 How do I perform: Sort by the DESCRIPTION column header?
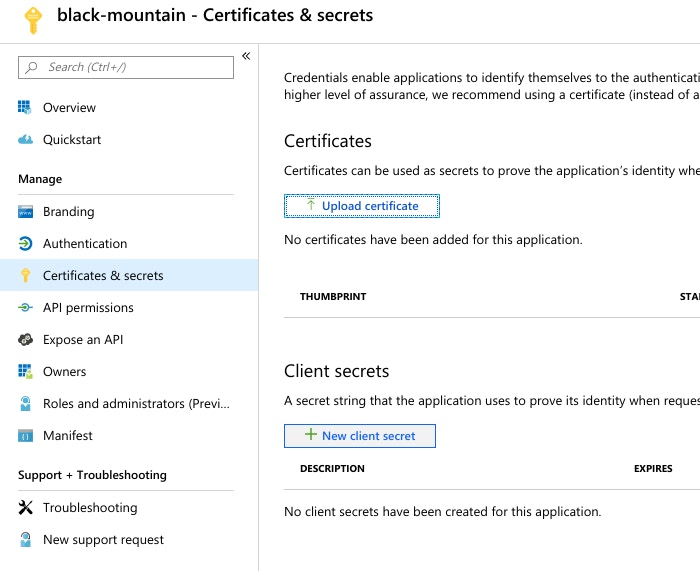[332, 468]
